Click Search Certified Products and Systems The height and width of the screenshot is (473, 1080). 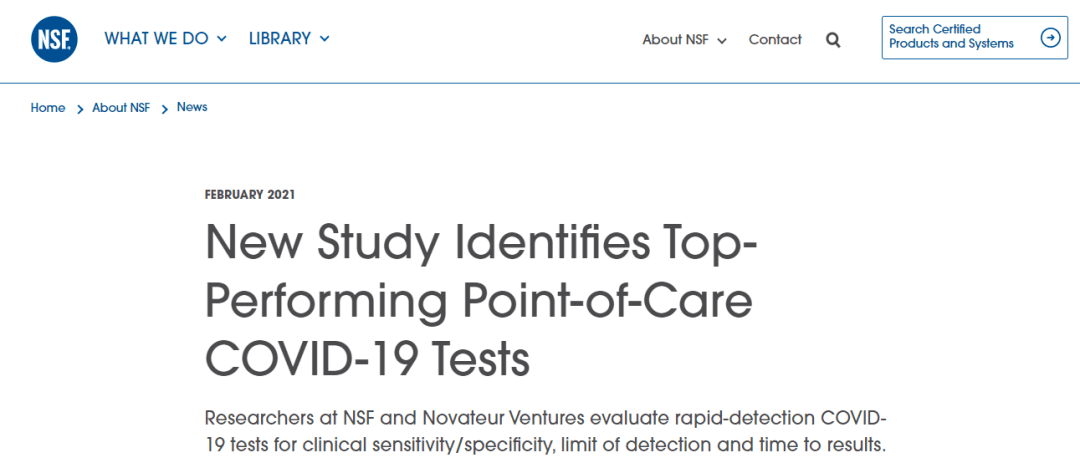pyautogui.click(x=951, y=37)
